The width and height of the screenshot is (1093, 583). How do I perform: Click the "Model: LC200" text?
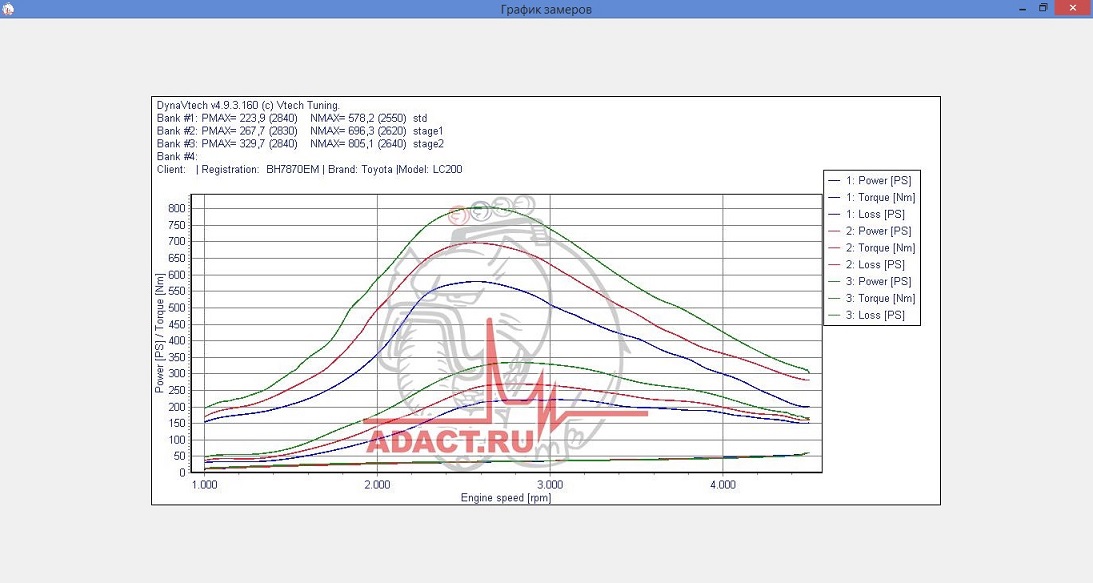click(x=431, y=169)
